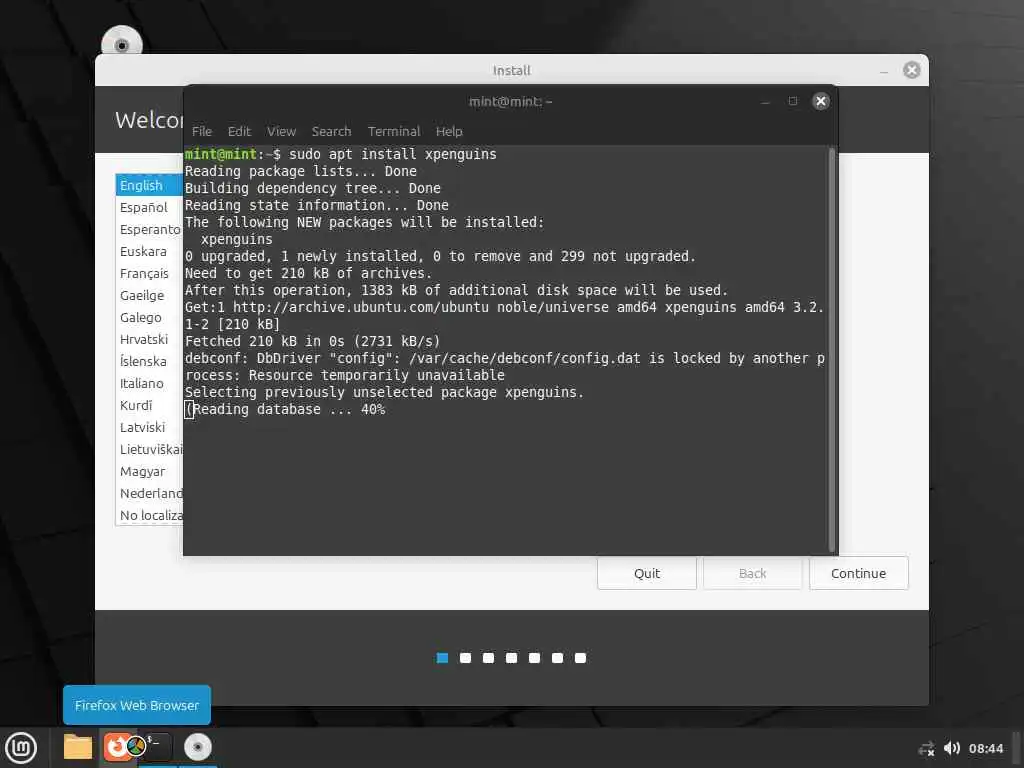Minimize the Install window
This screenshot has height=768, width=1024.
click(884, 71)
